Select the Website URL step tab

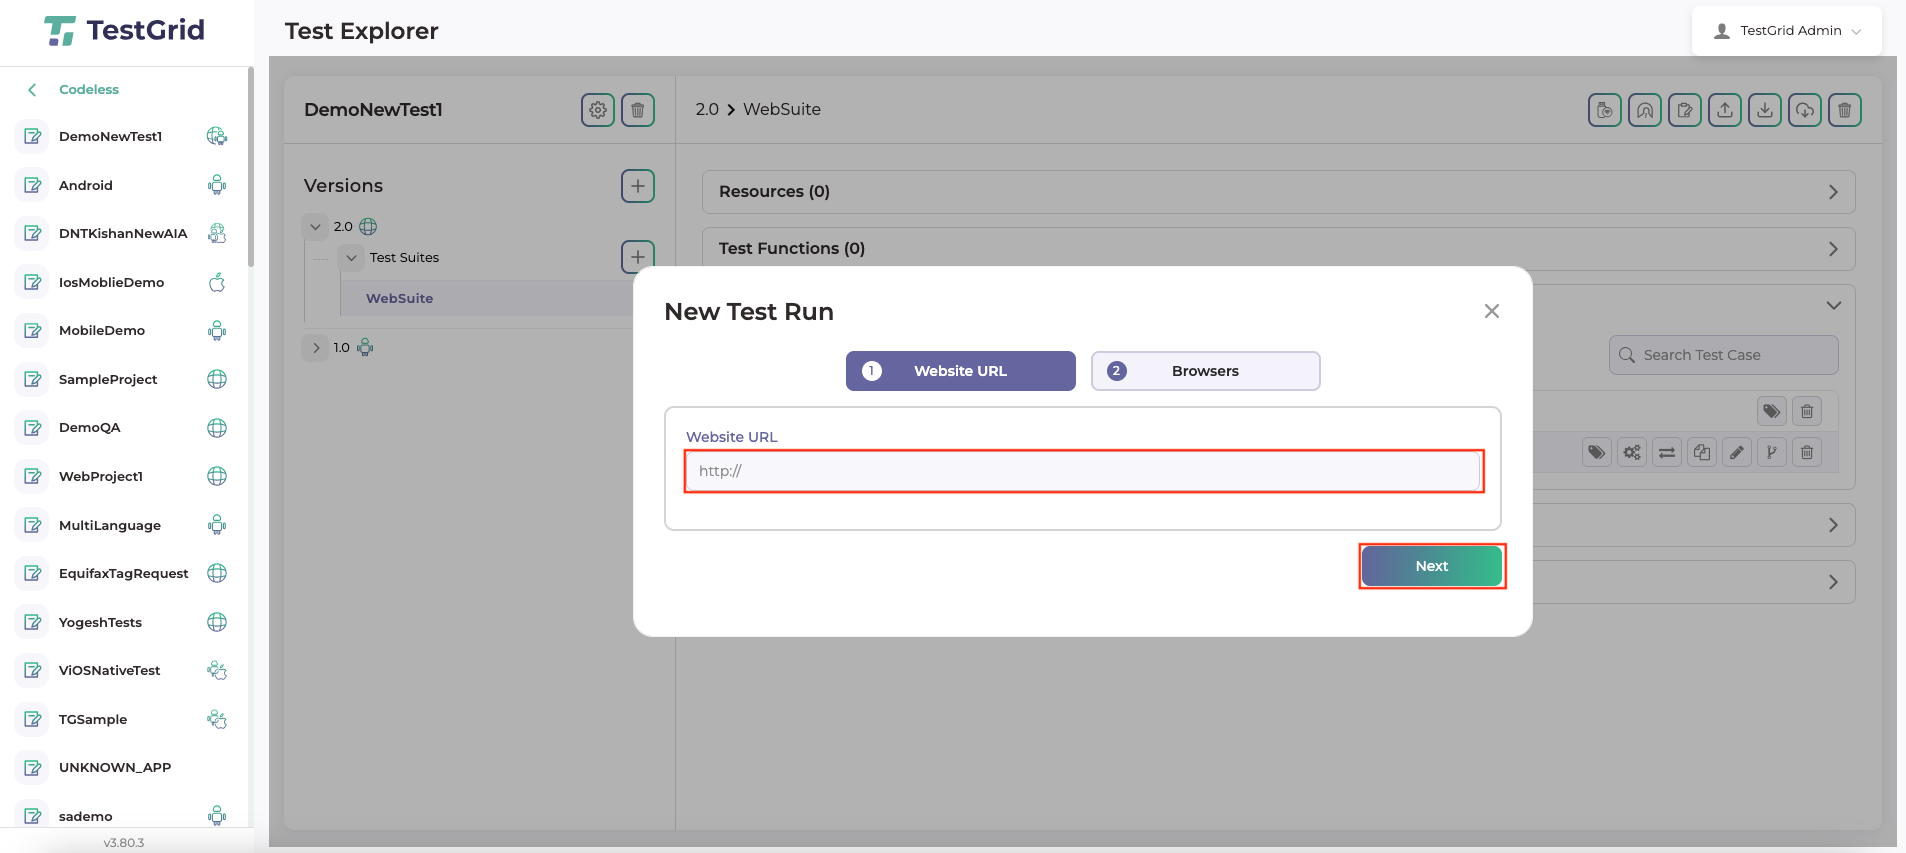[960, 371]
